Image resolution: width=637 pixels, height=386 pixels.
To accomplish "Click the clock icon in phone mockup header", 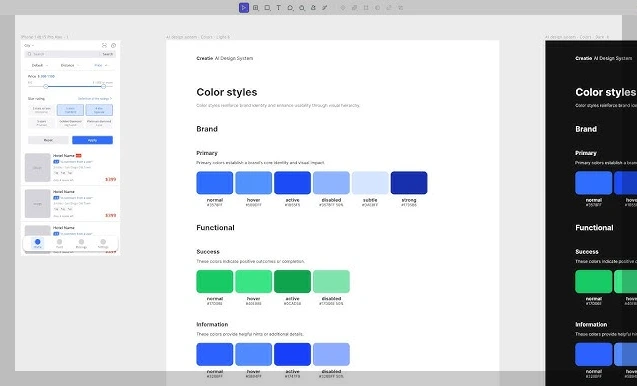I will 113,46.
